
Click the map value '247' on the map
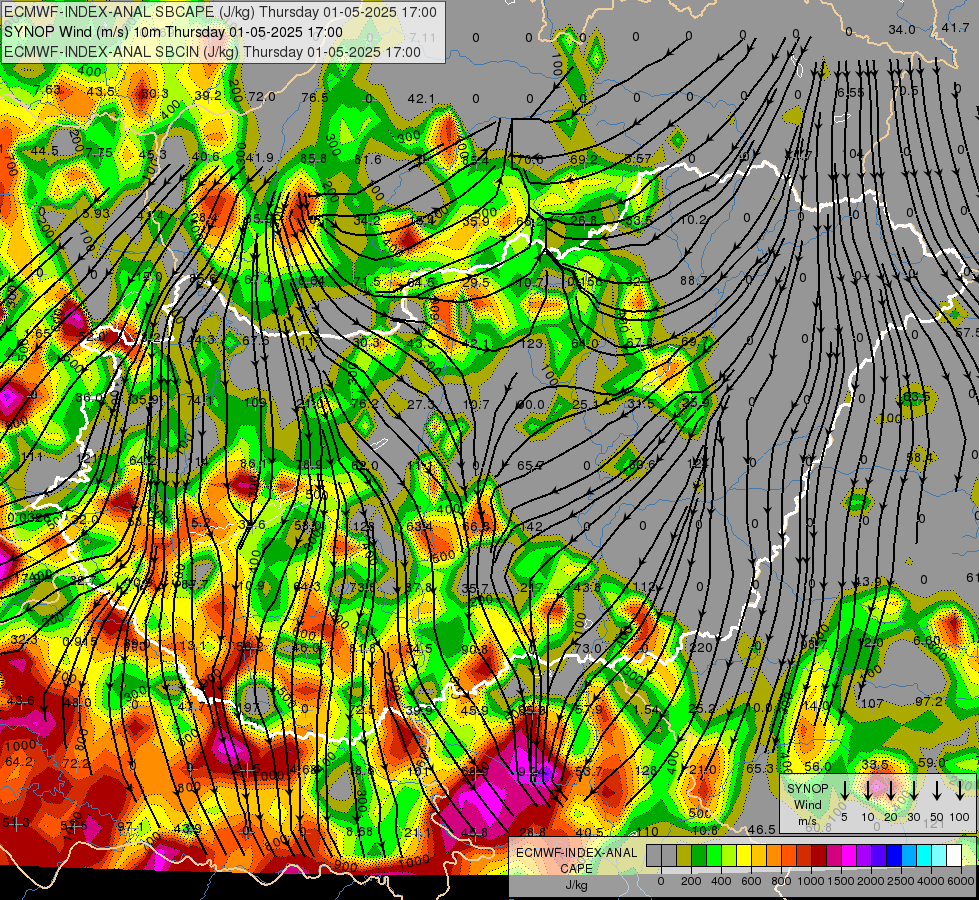coord(532,588)
